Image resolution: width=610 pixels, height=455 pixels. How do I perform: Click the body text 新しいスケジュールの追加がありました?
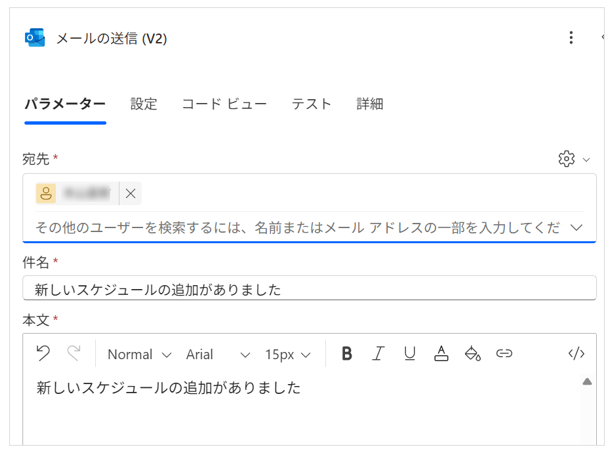point(168,388)
